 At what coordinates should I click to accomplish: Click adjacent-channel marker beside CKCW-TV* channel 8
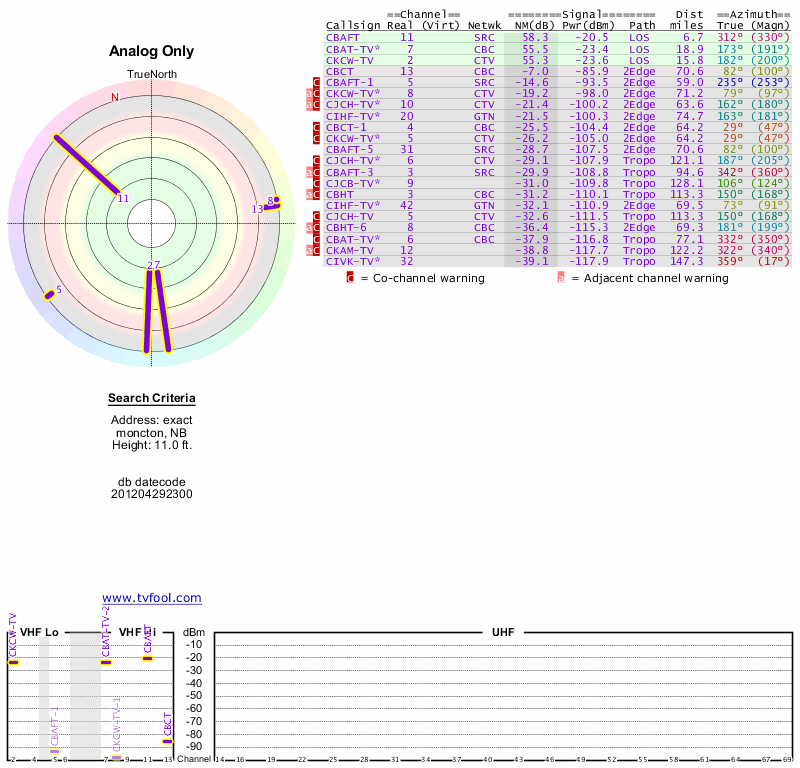[310, 94]
